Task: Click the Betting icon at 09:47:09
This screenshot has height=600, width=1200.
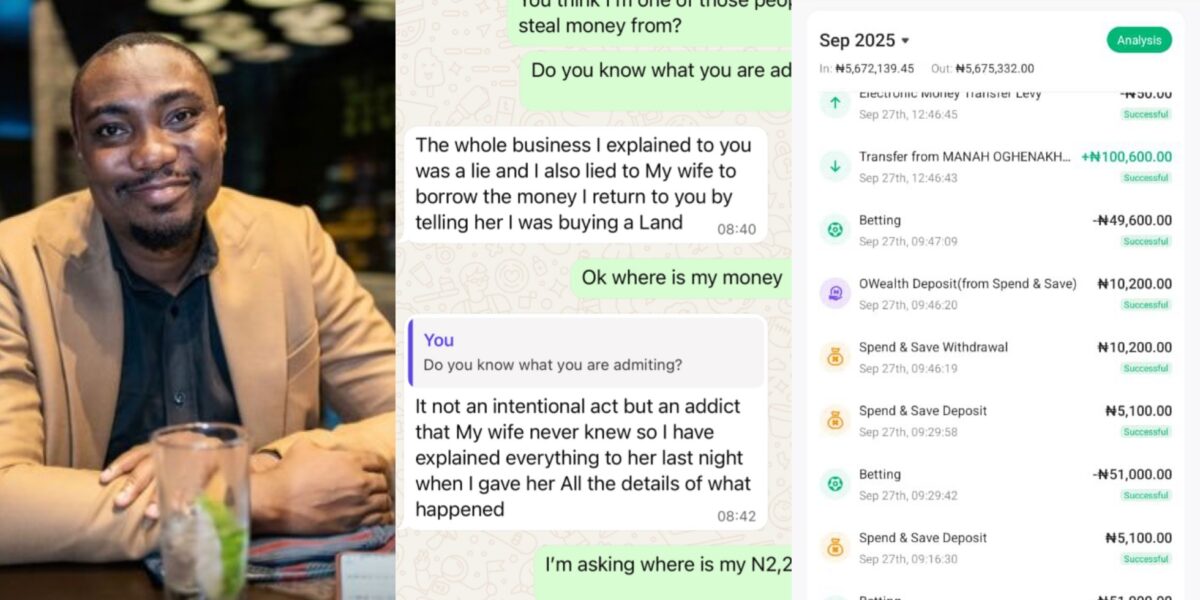Action: [835, 230]
